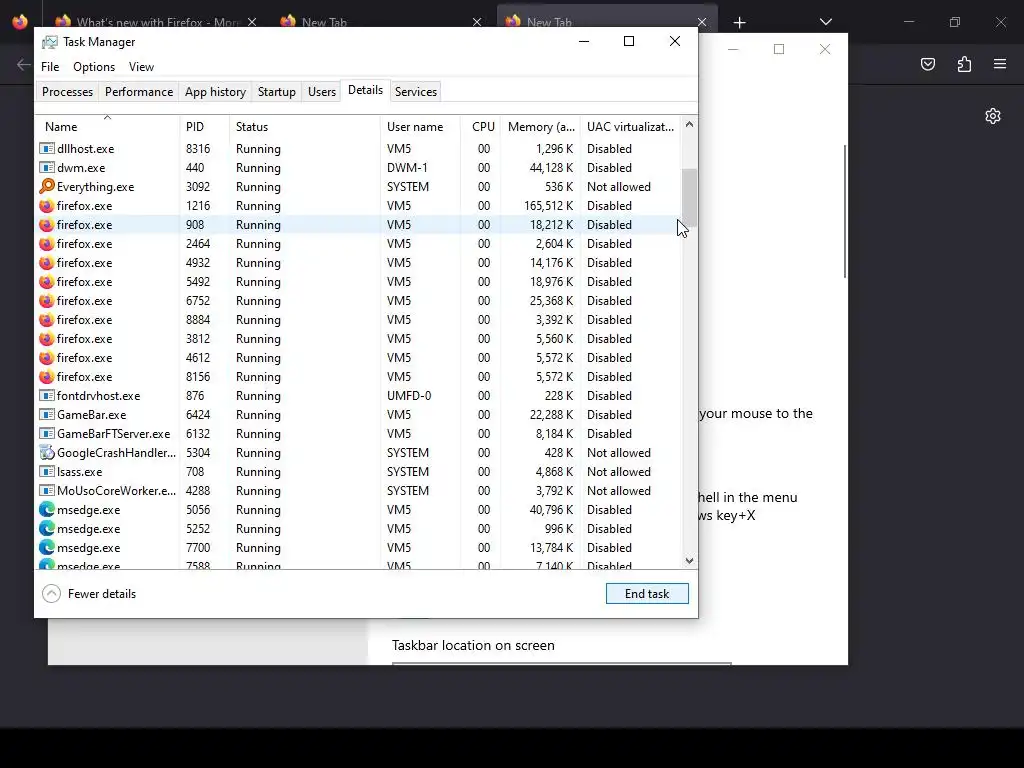This screenshot has width=1024, height=768.
Task: Sort by UAC virtualization column header
Action: [x=630, y=127]
